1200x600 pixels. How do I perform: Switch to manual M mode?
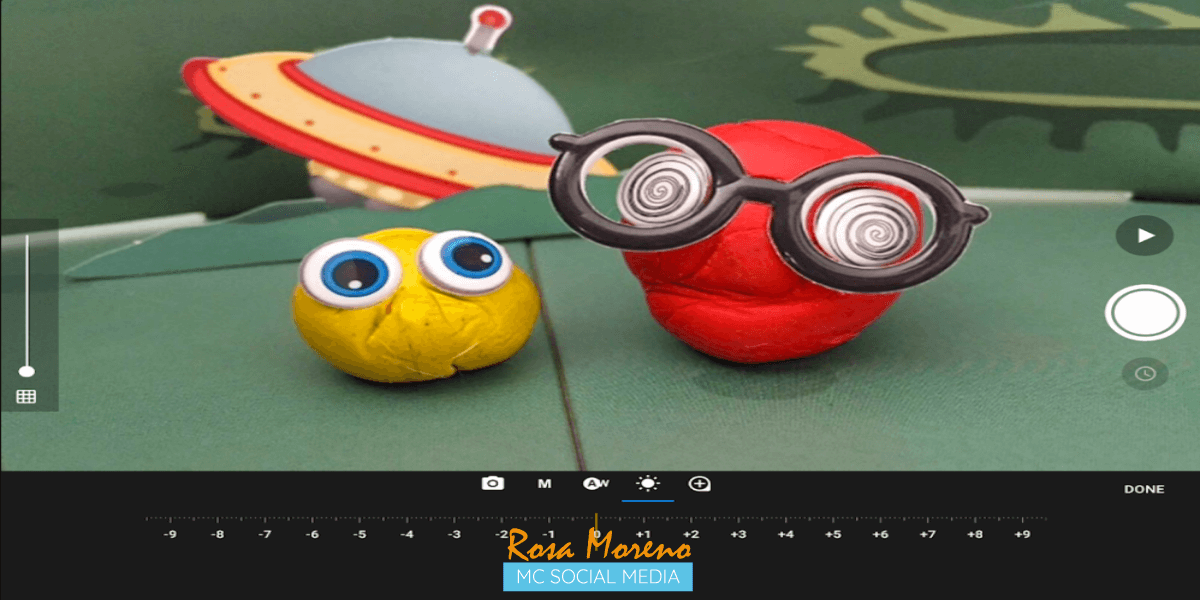(545, 484)
